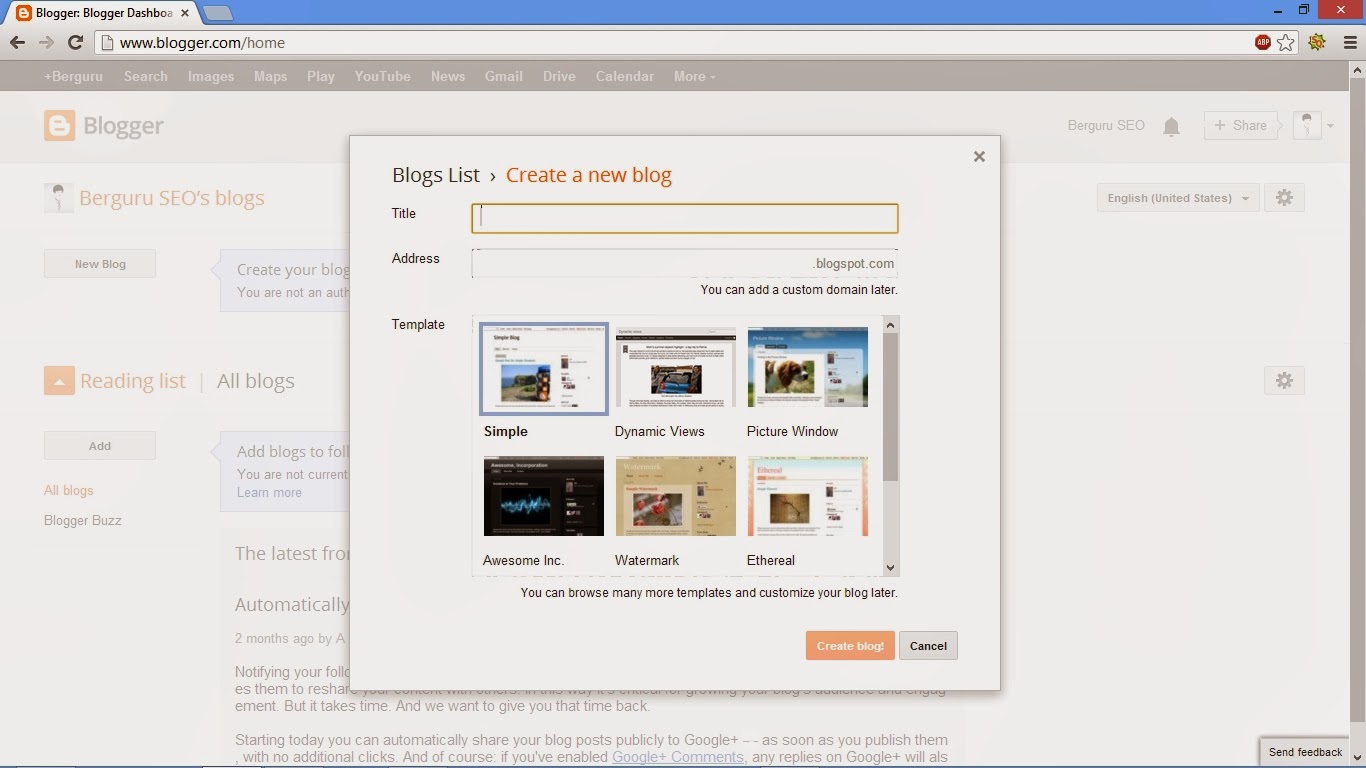Select the Awesome Inc. template thumbnail
This screenshot has height=768, width=1366.
tap(544, 496)
